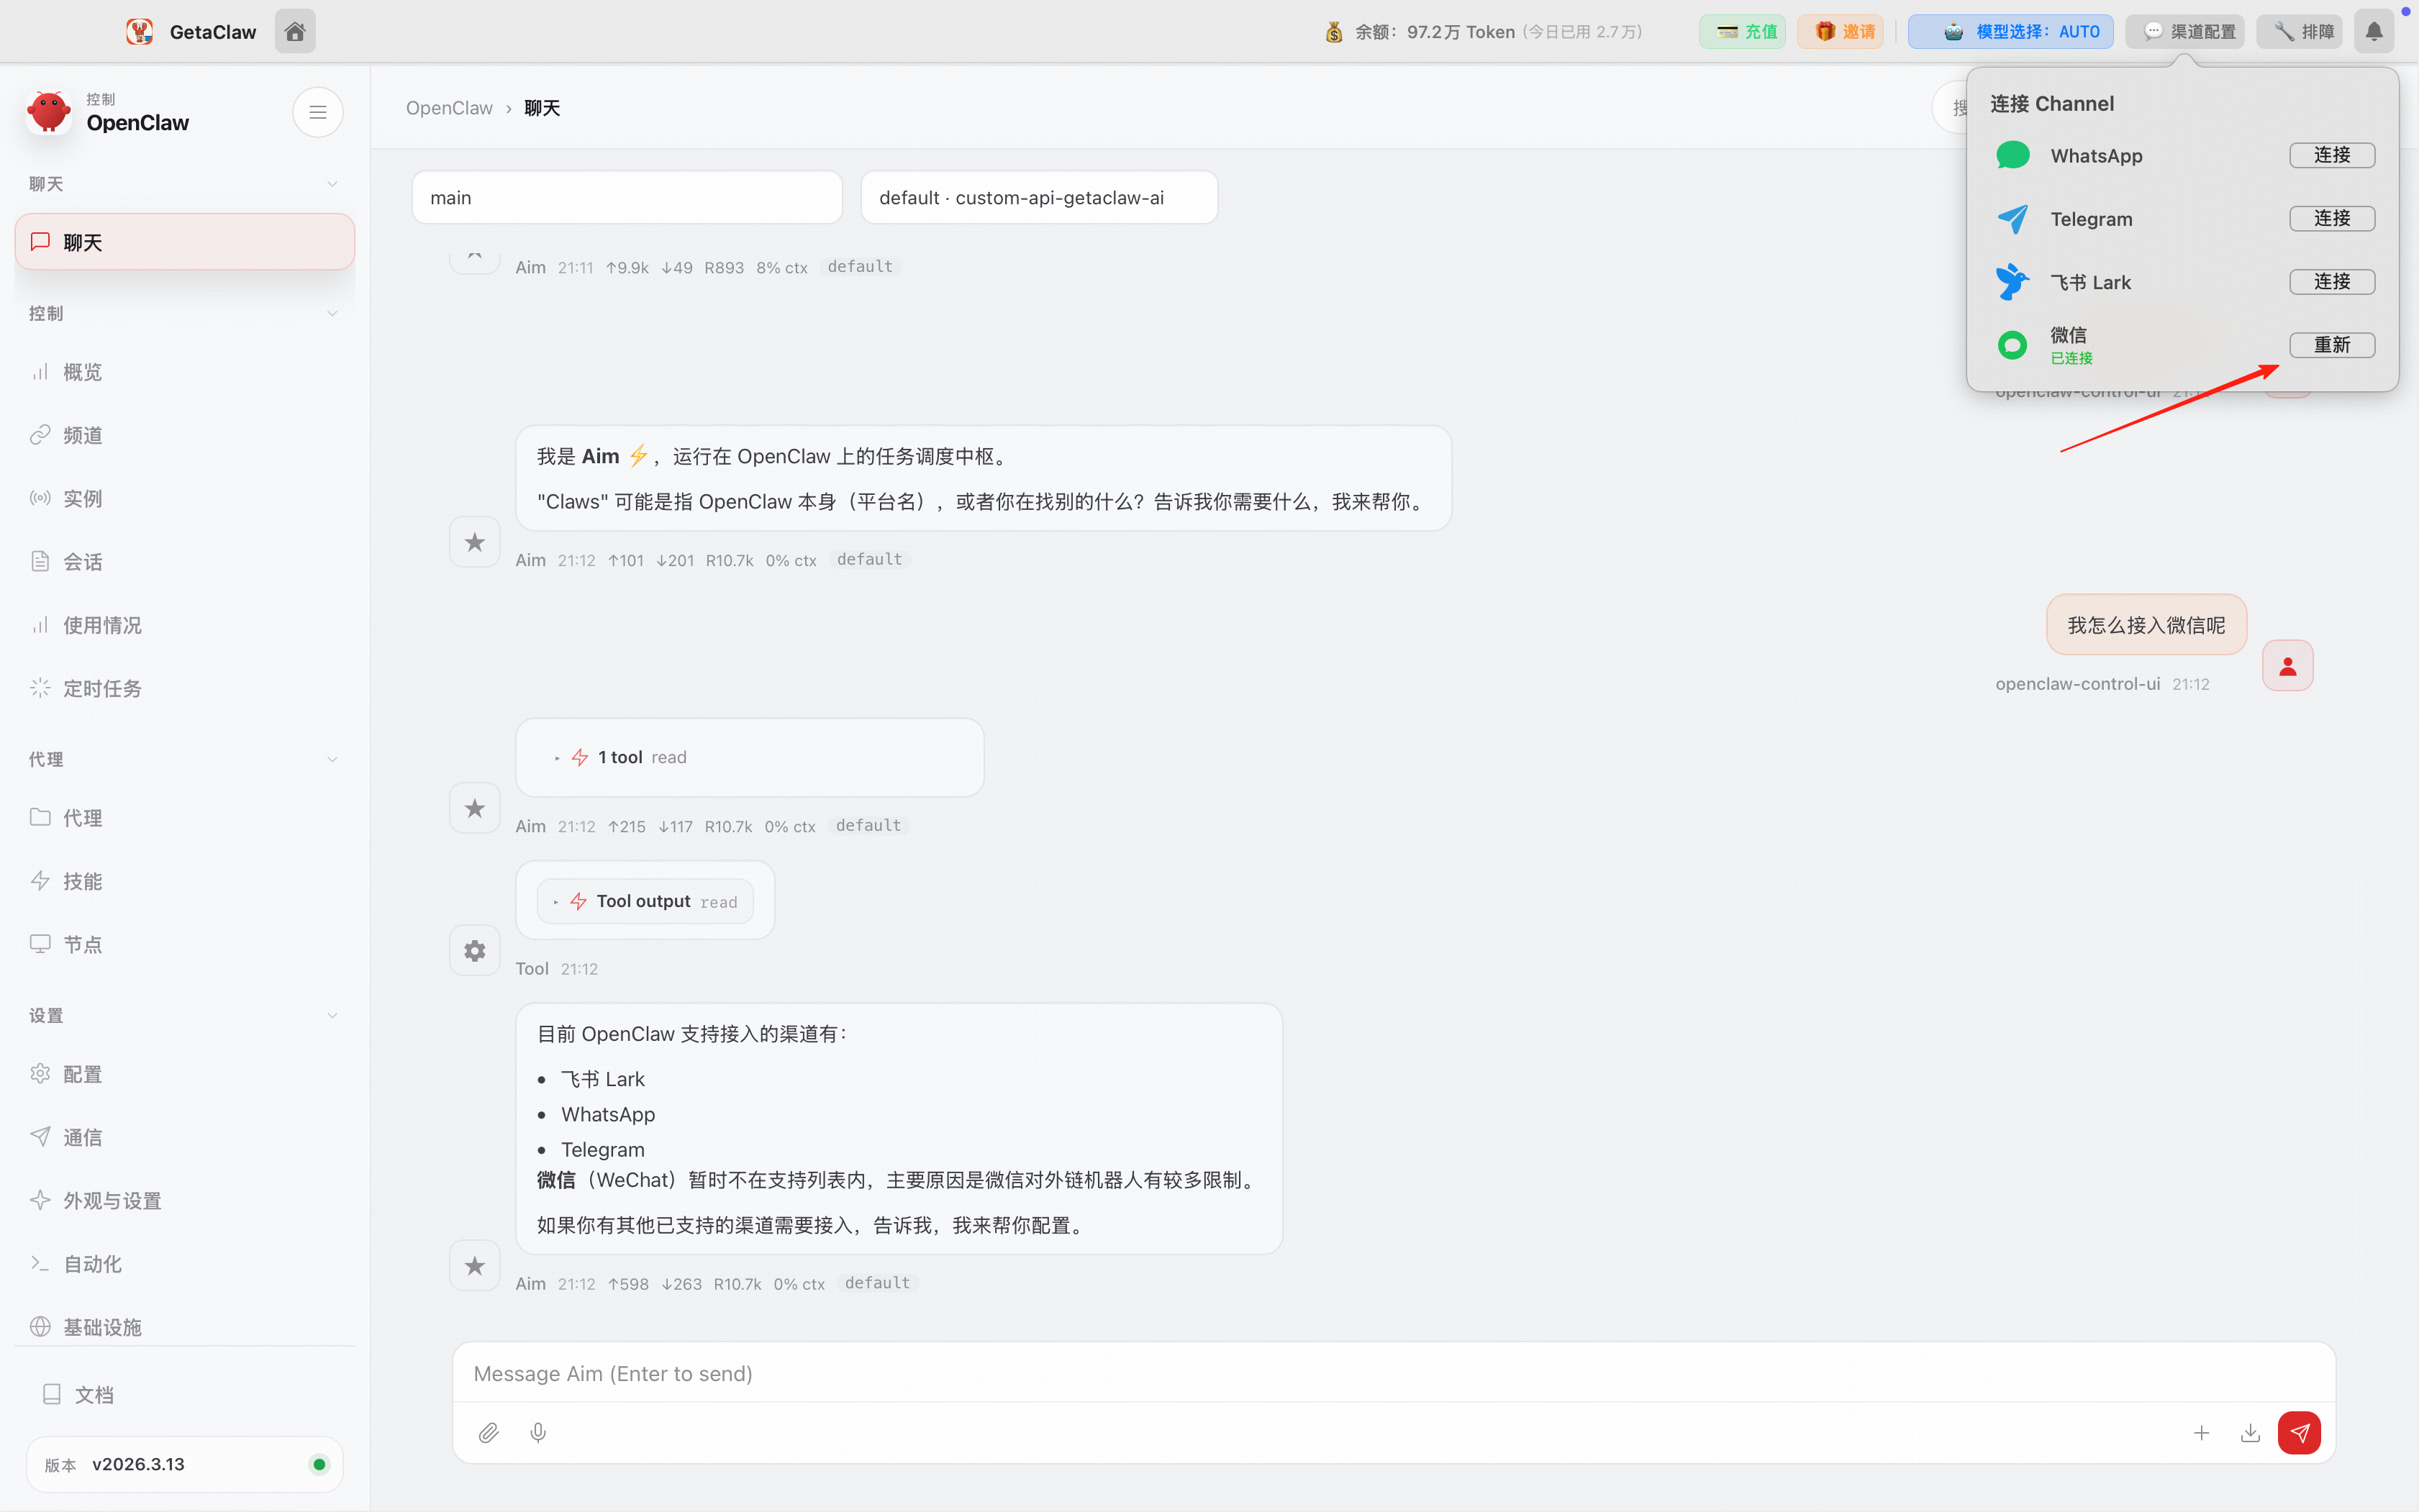Click 重新 button for 微信 channel
The height and width of the screenshot is (1512, 2419).
pyautogui.click(x=2331, y=345)
